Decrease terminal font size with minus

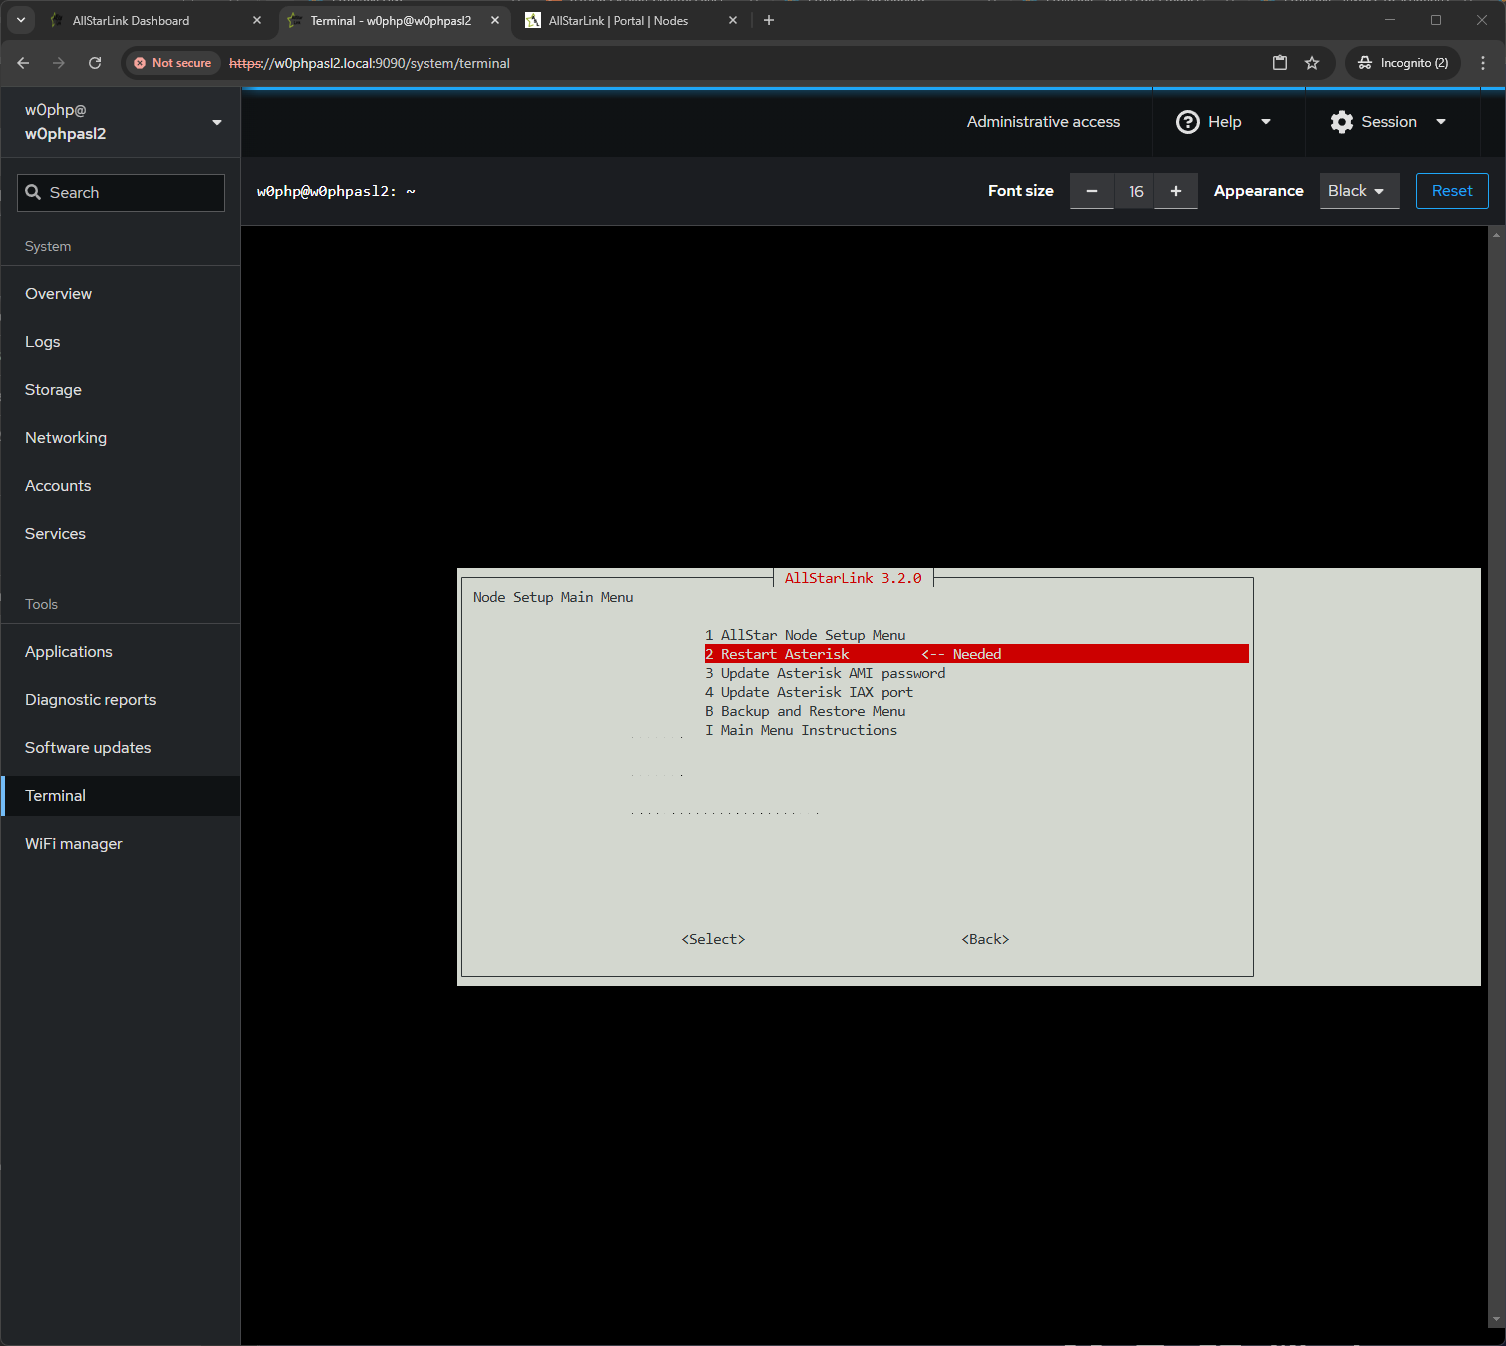tap(1092, 191)
